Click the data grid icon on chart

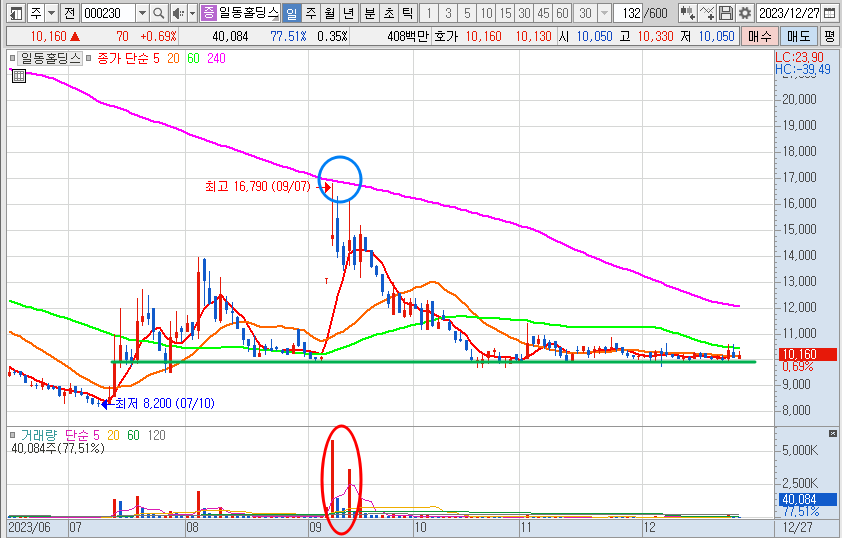pos(19,76)
